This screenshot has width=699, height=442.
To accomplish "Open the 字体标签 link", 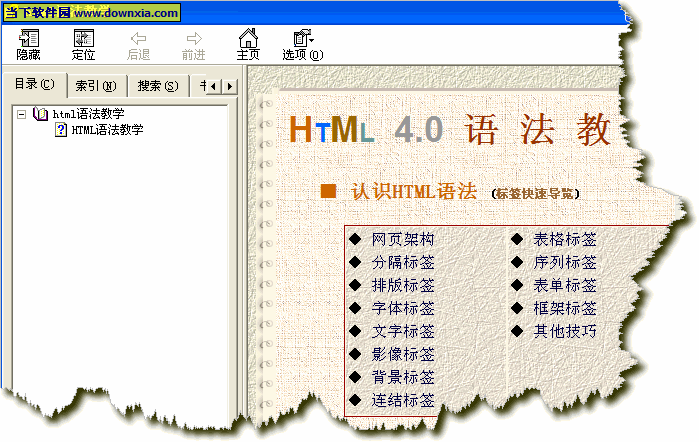I will (403, 309).
